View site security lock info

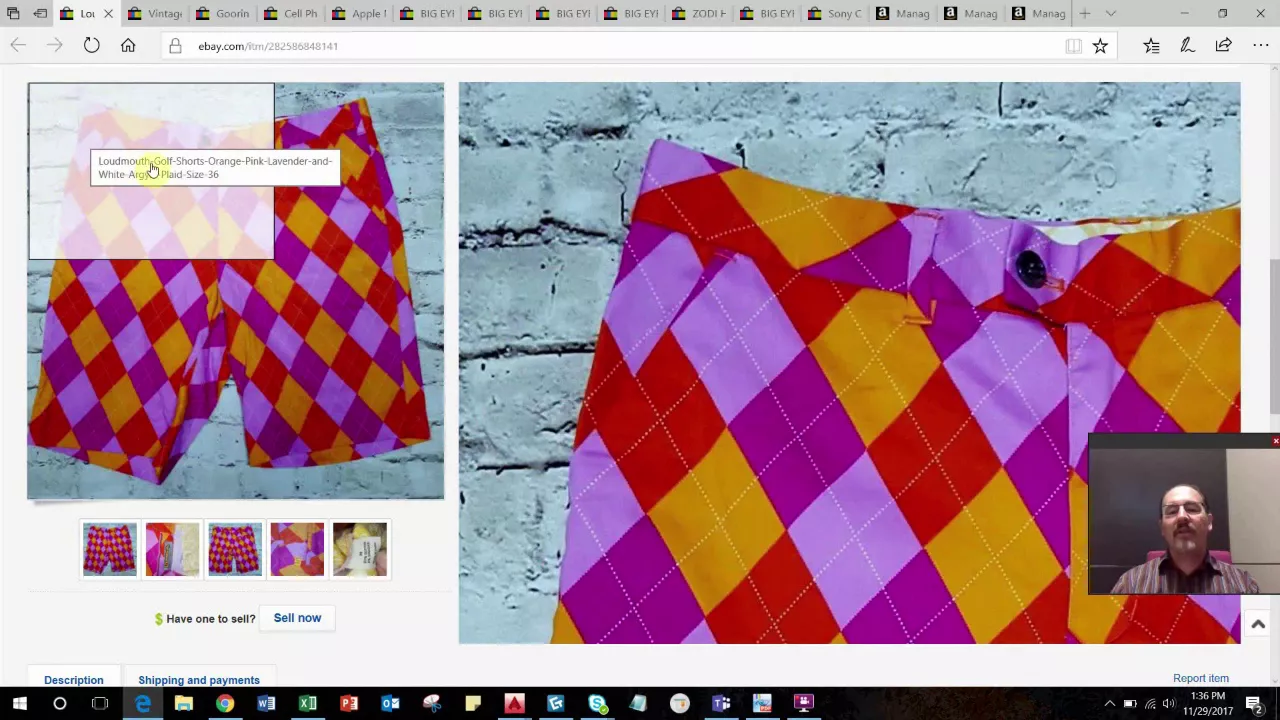click(x=175, y=46)
